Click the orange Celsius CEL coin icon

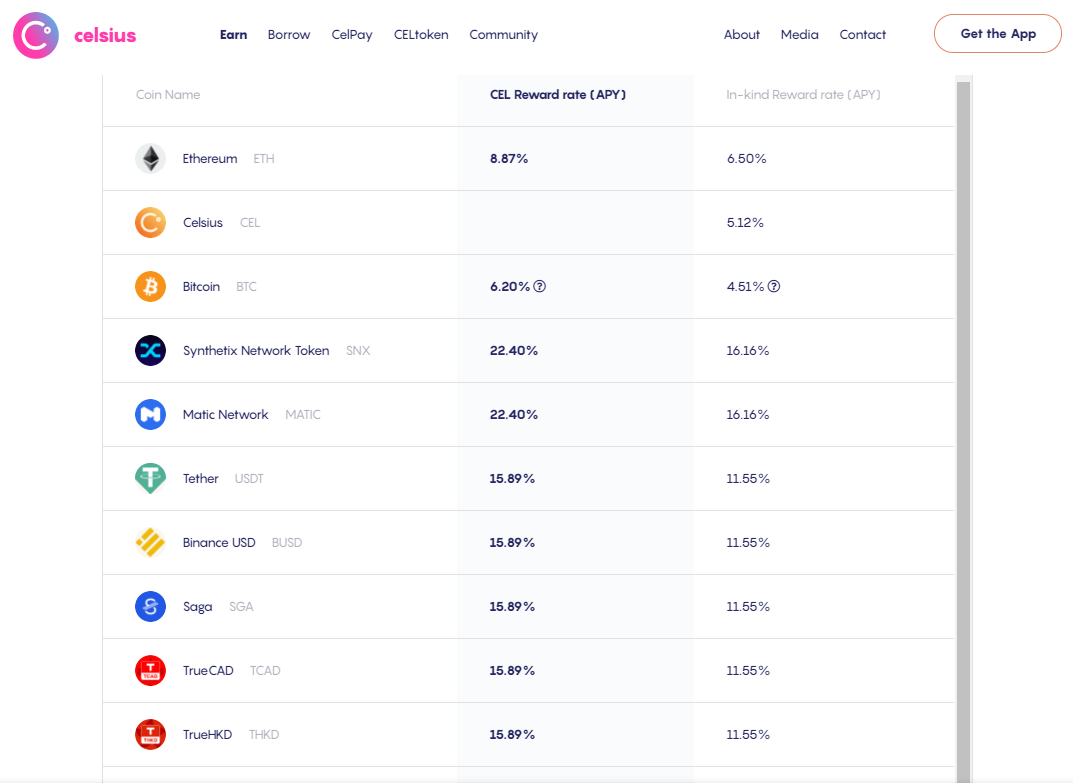(x=151, y=222)
